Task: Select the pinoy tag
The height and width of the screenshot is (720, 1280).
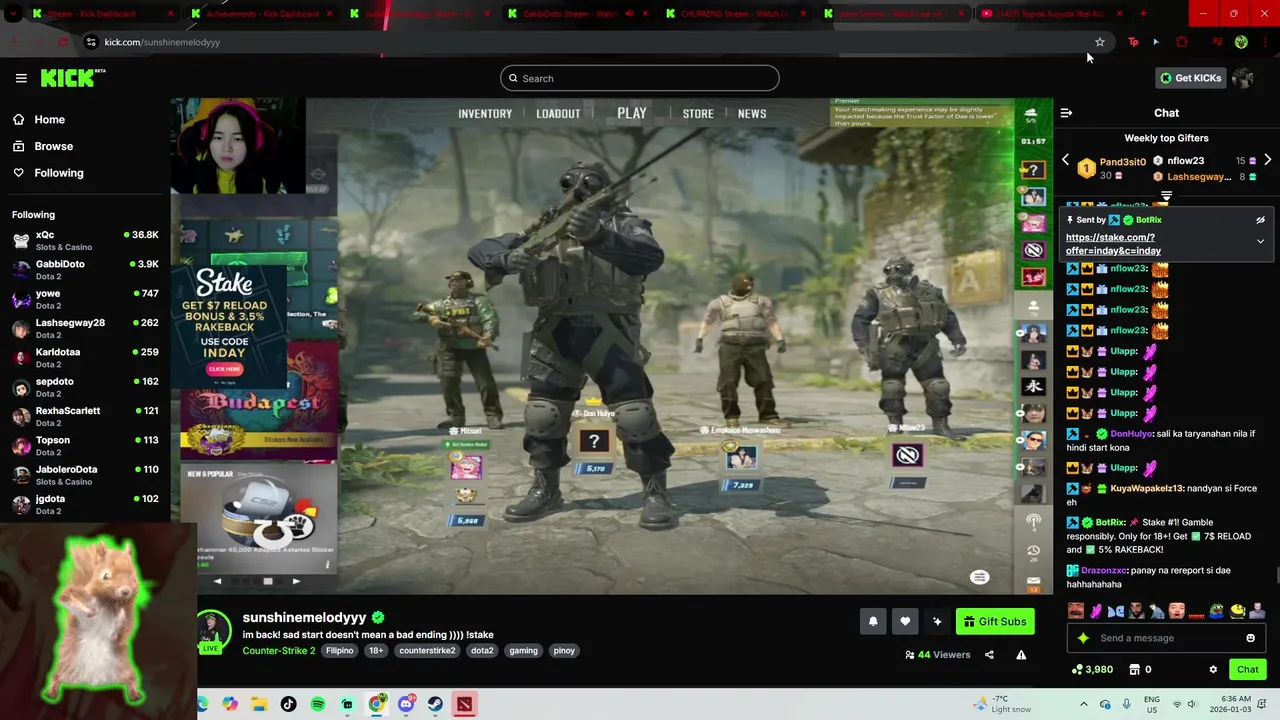Action: coord(564,651)
